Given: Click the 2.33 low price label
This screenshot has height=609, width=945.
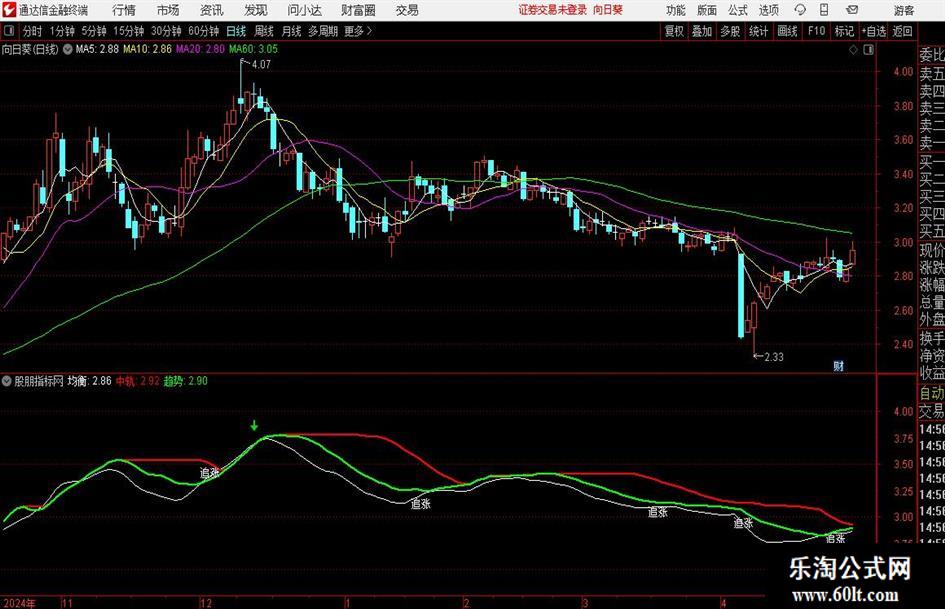Looking at the screenshot, I should 774,357.
